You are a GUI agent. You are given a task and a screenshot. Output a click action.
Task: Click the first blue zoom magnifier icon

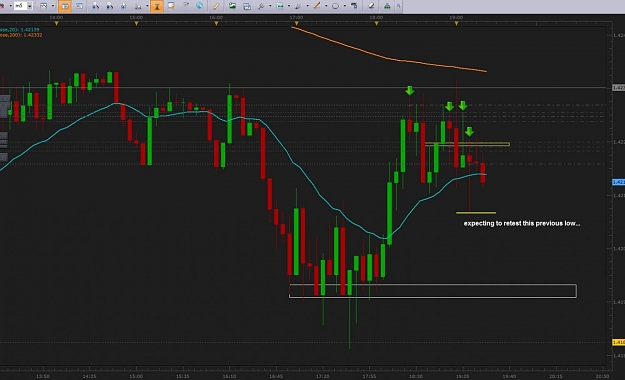(x=95, y=6)
